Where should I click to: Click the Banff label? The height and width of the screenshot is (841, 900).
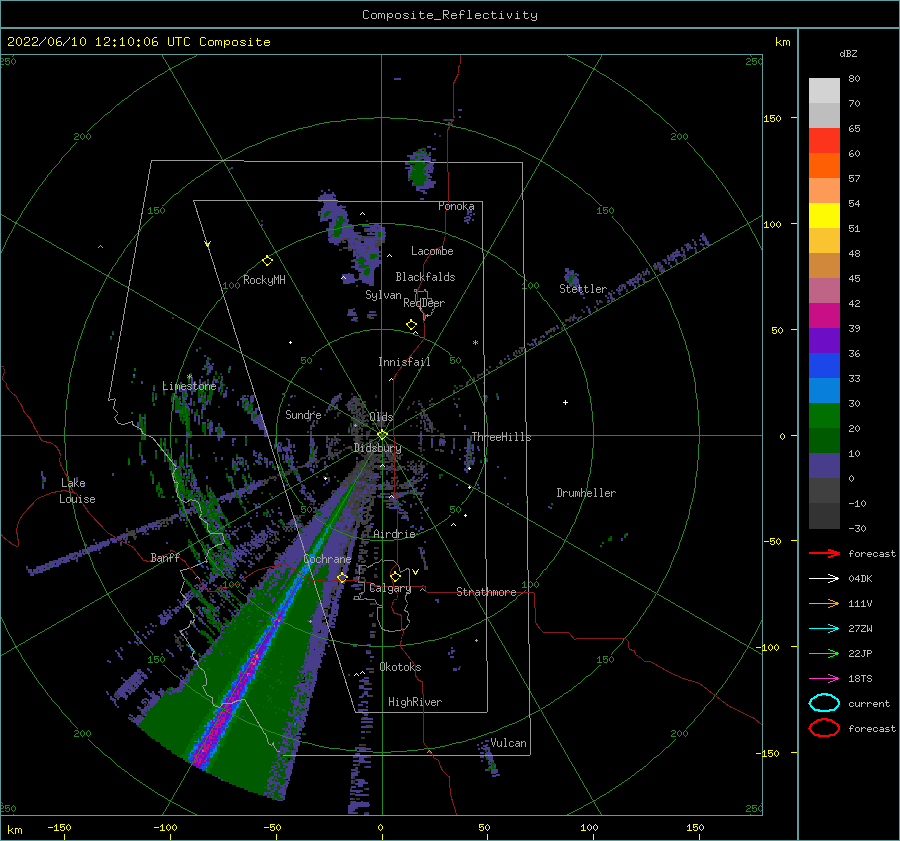pos(165,557)
